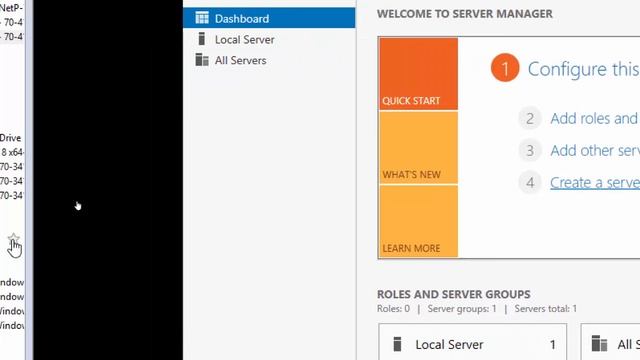Click 'Server groups: 1' text
The width and height of the screenshot is (640, 360).
coord(462,309)
